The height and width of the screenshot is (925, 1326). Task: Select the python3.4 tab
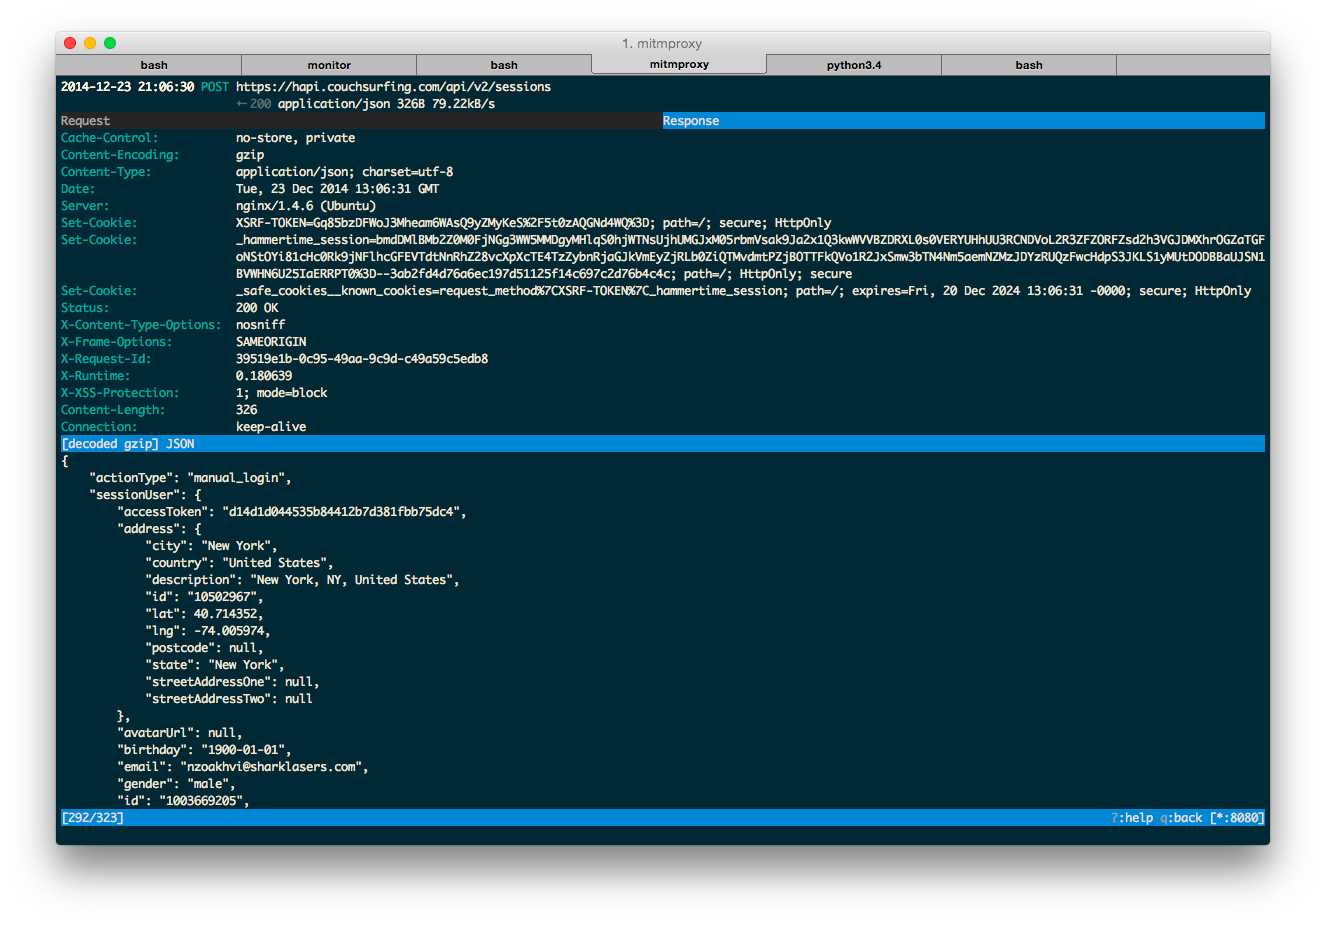tap(854, 63)
